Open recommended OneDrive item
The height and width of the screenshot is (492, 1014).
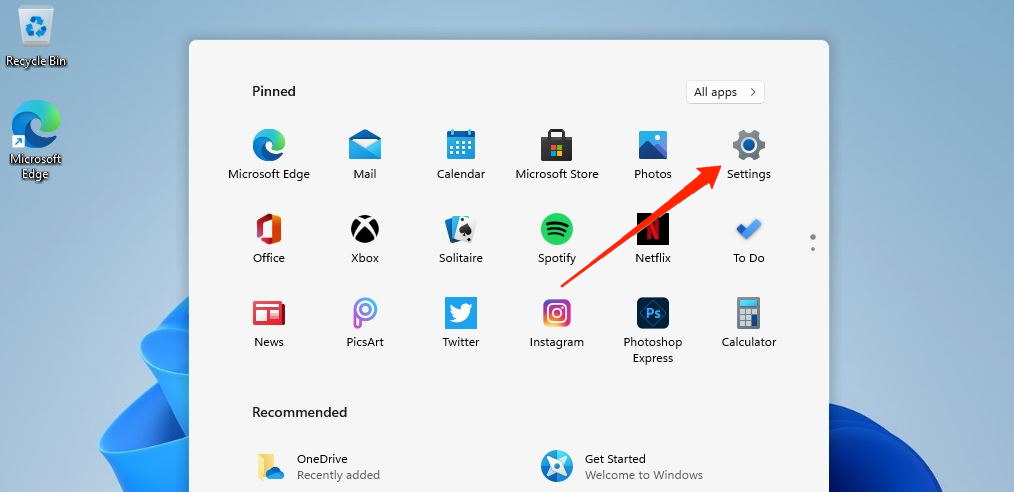coord(320,466)
